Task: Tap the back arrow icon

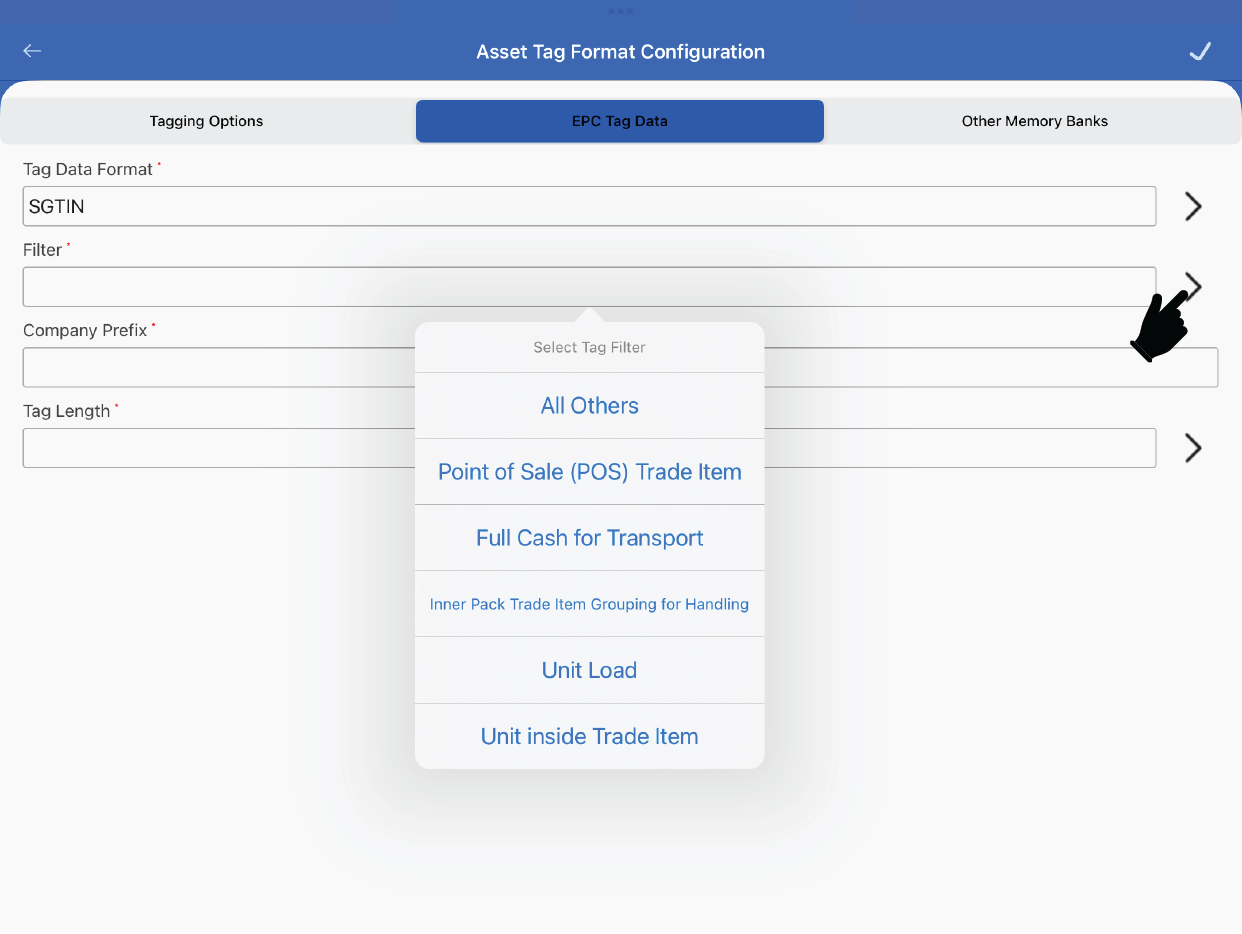Action: point(33,51)
